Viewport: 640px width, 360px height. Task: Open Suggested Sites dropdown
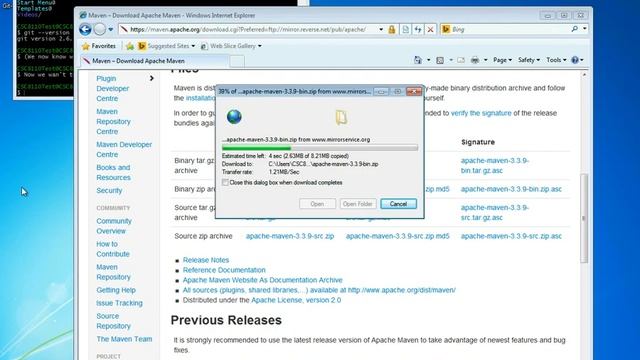(167, 46)
